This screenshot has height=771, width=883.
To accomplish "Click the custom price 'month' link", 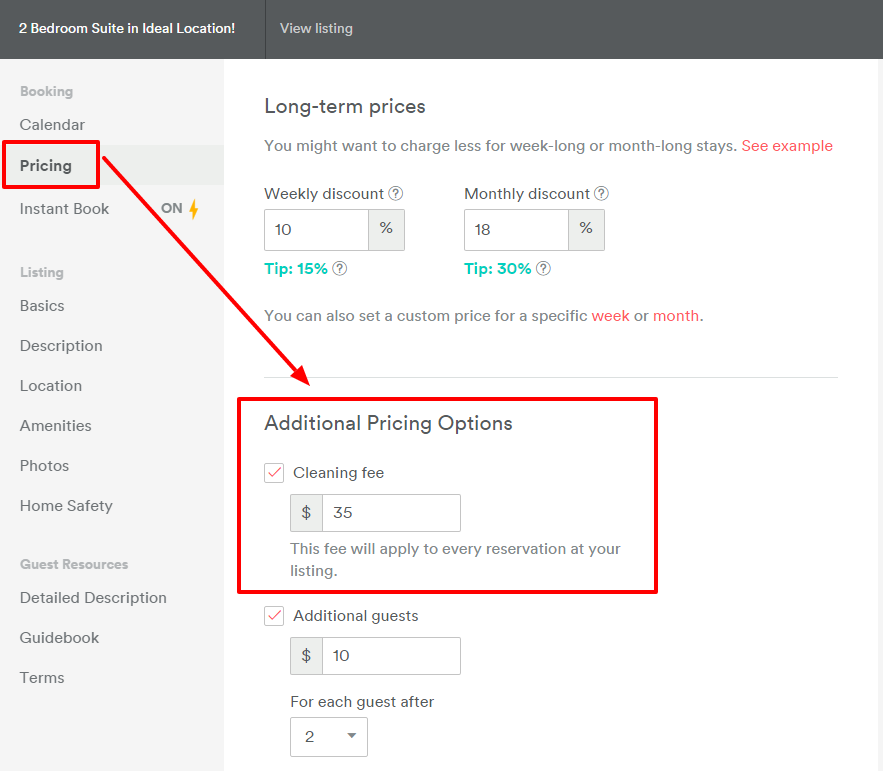I will pos(676,316).
